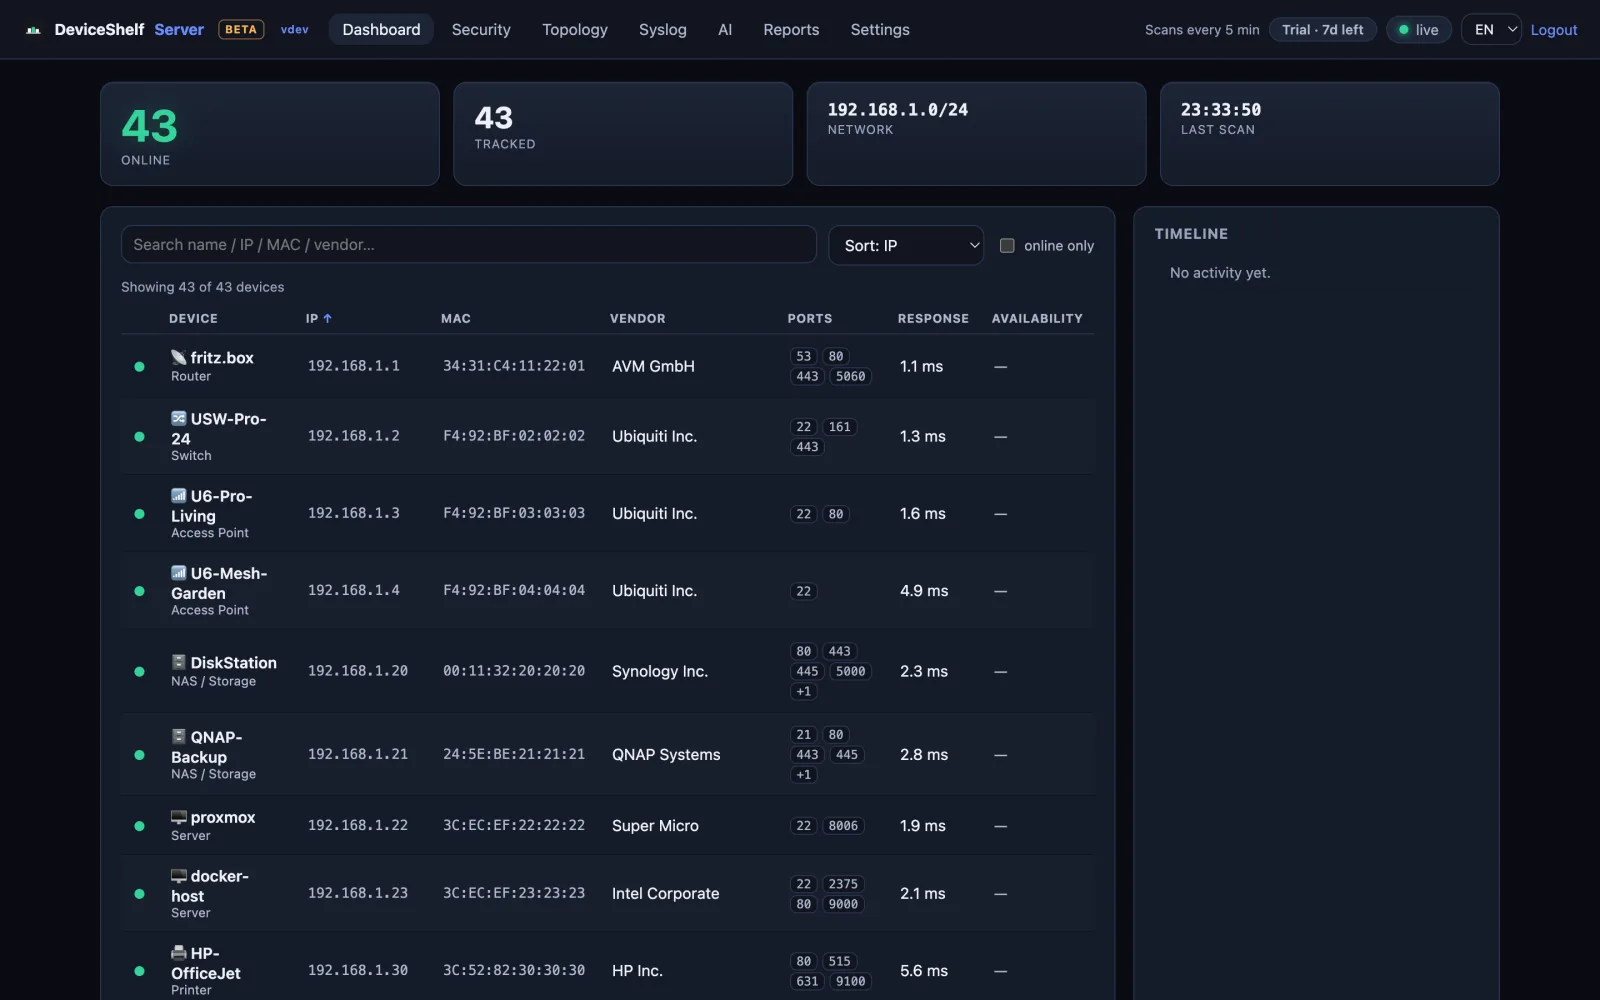Select the AI tab
Viewport: 1600px width, 1000px height.
(725, 30)
